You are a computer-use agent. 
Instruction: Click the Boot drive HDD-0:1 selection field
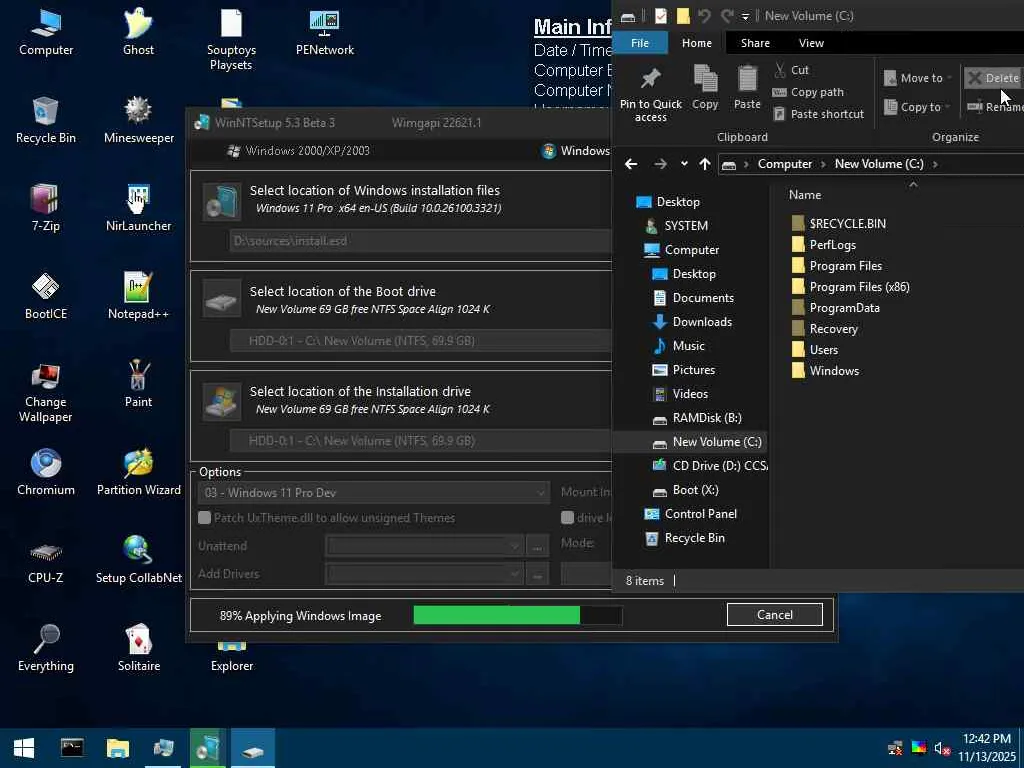tap(421, 341)
